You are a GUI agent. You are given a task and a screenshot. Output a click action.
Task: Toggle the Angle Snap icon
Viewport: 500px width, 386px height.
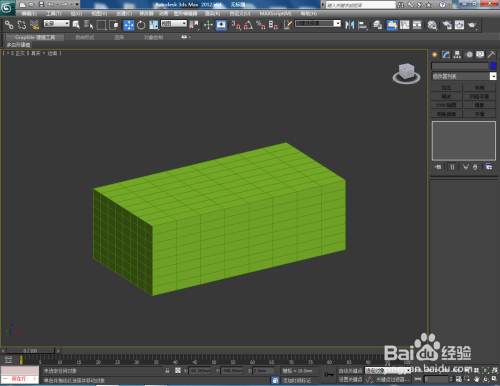[x=248, y=25]
